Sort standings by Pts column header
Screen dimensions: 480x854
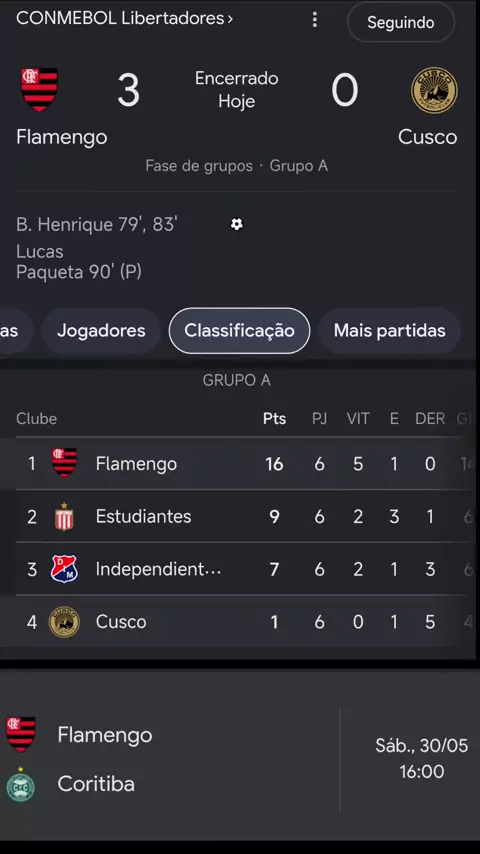[x=275, y=418]
